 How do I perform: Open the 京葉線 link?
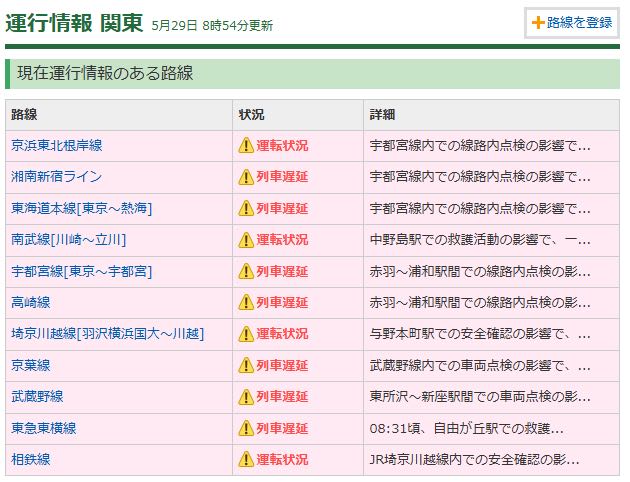point(31,366)
